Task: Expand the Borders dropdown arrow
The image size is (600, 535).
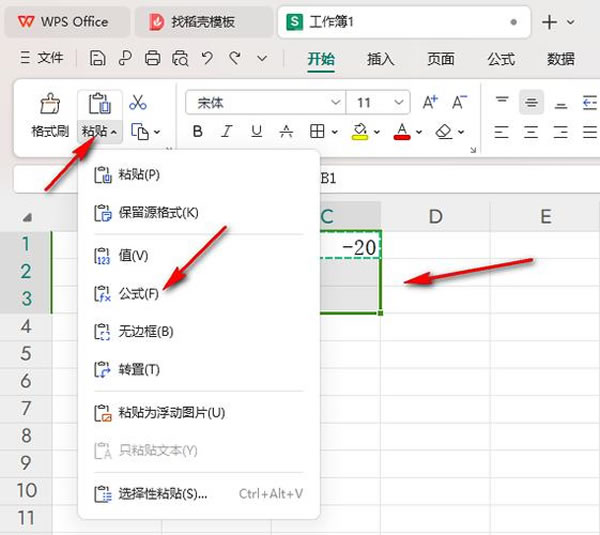Action: pos(335,132)
